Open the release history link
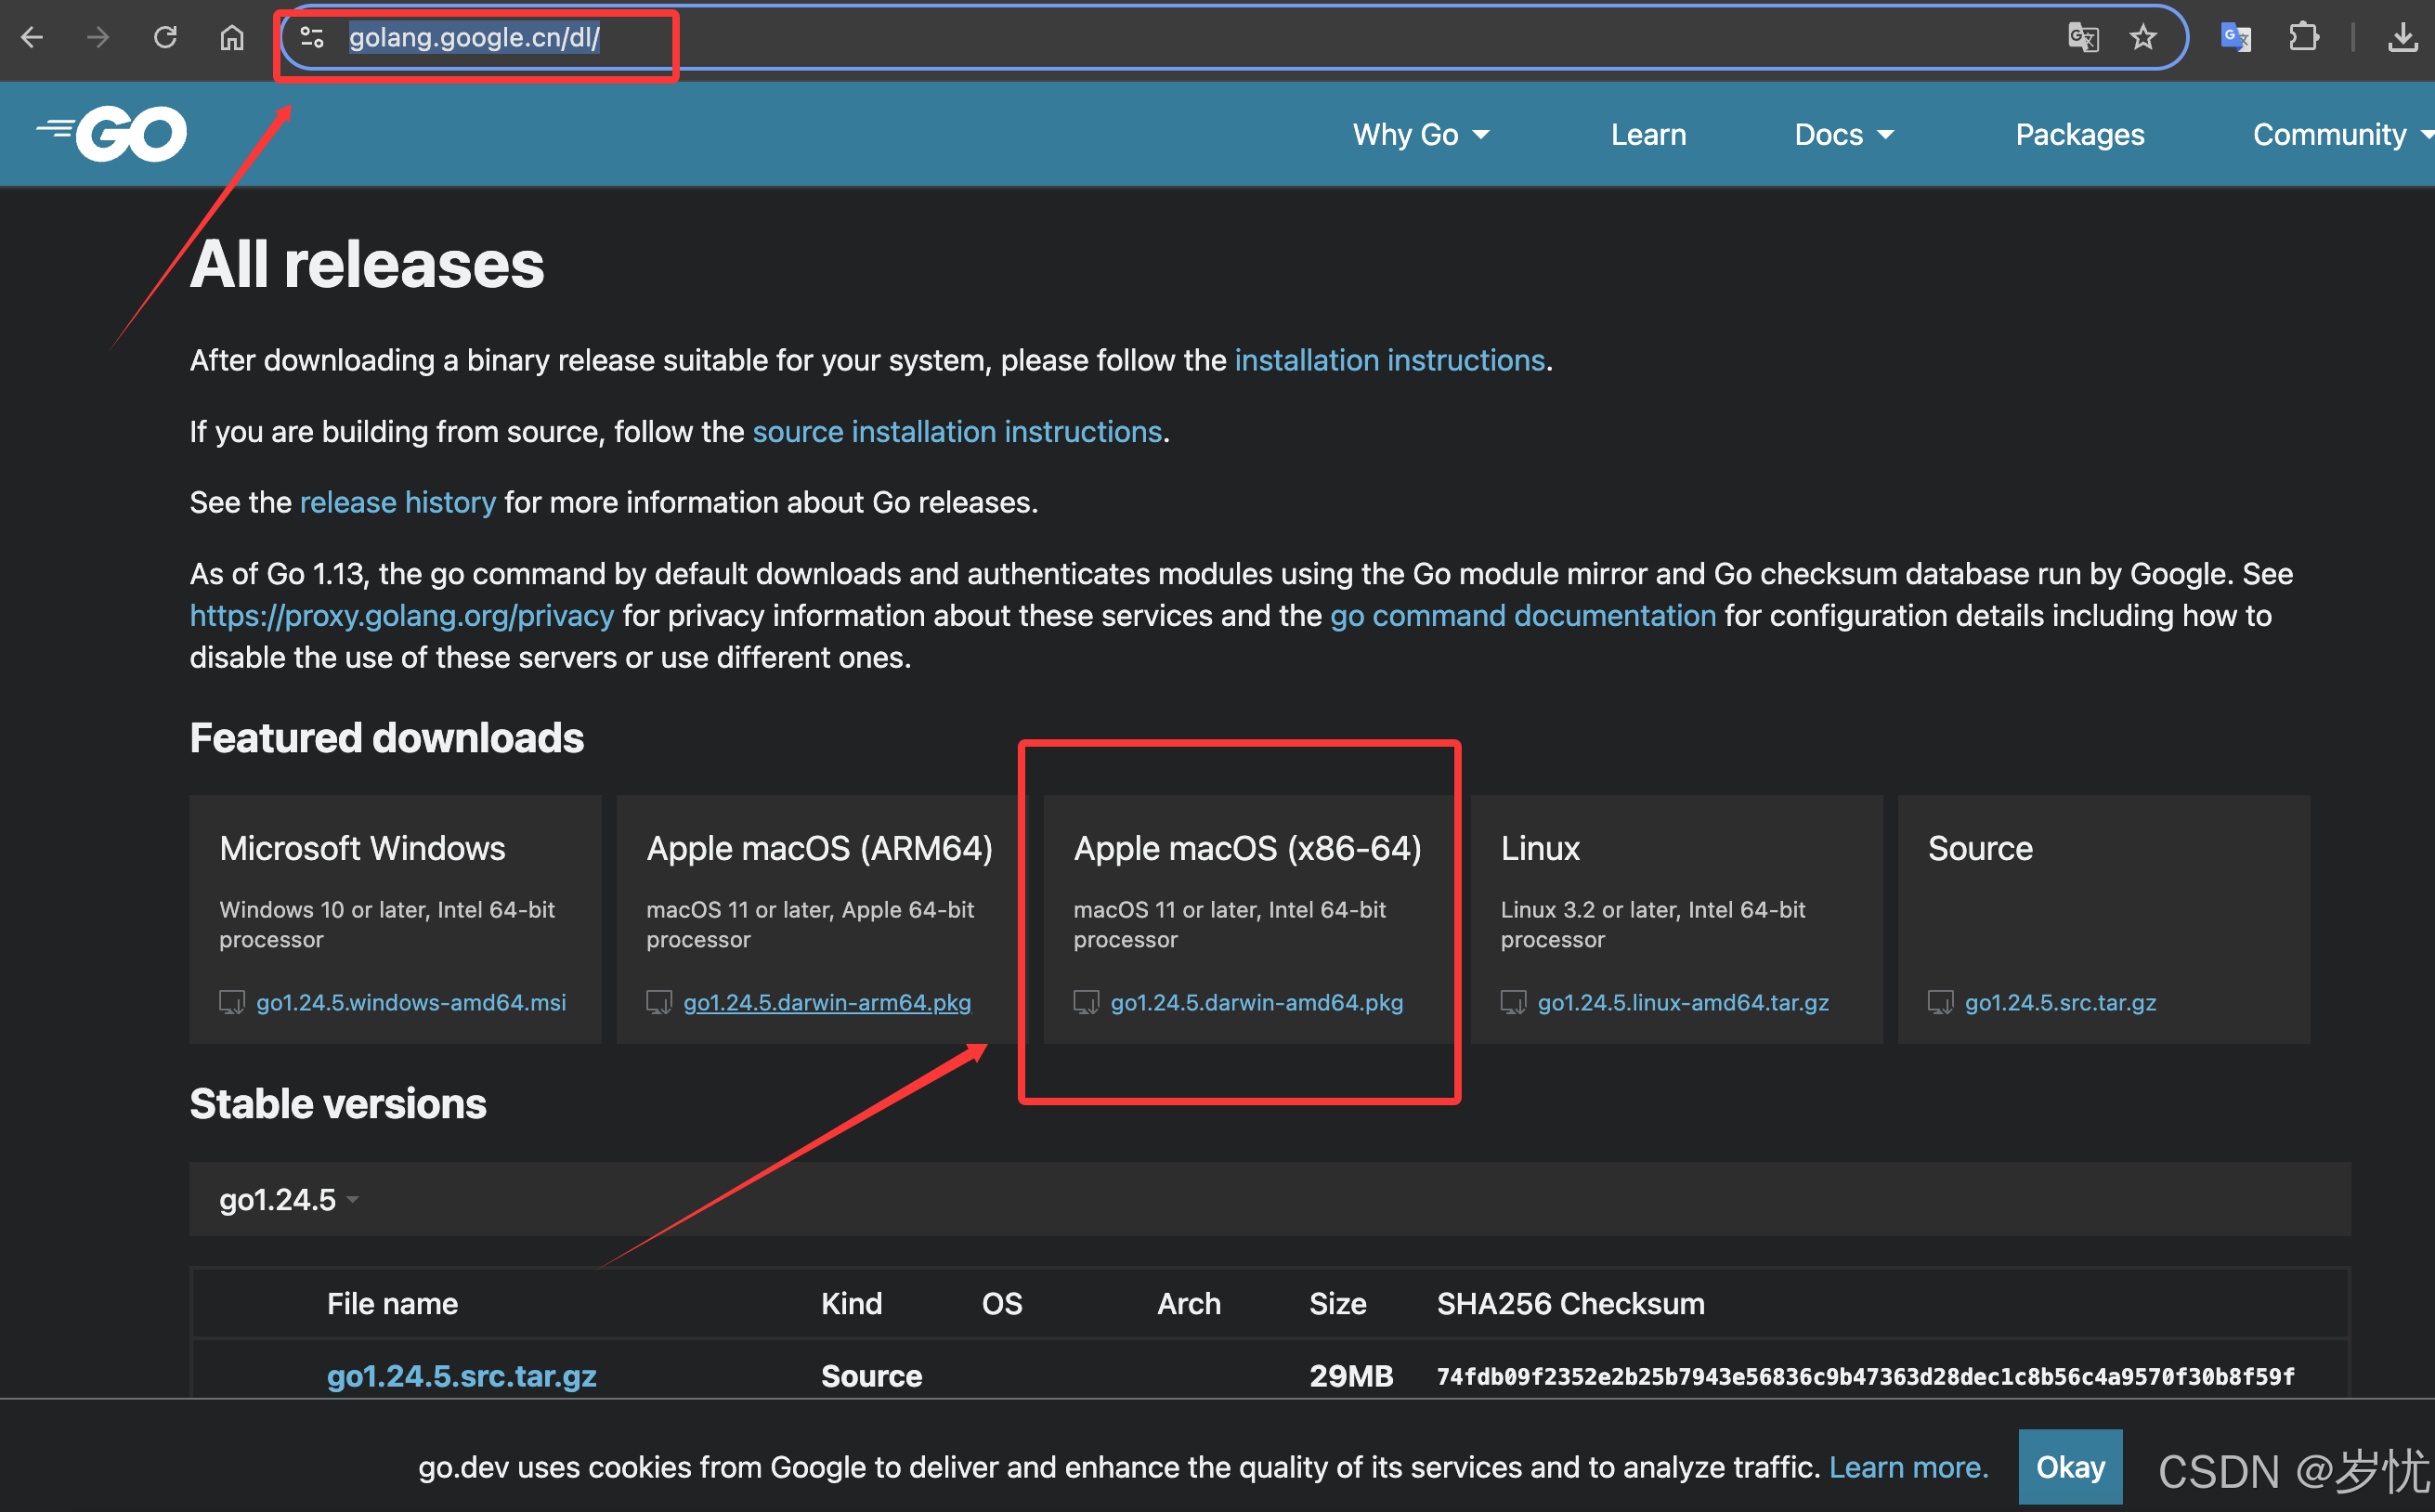Image resolution: width=2435 pixels, height=1512 pixels. 397,502
